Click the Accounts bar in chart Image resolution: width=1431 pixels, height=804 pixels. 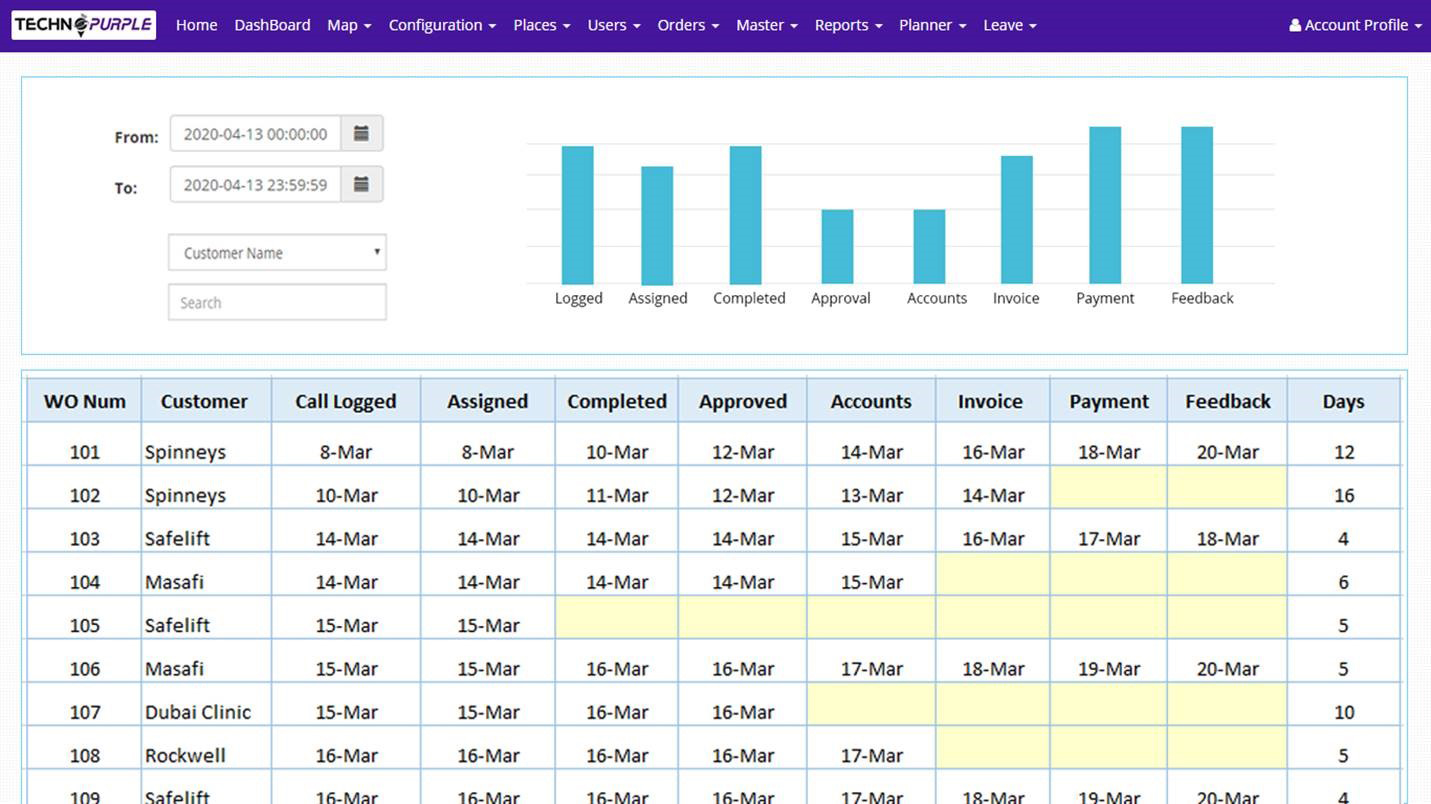[x=929, y=247]
